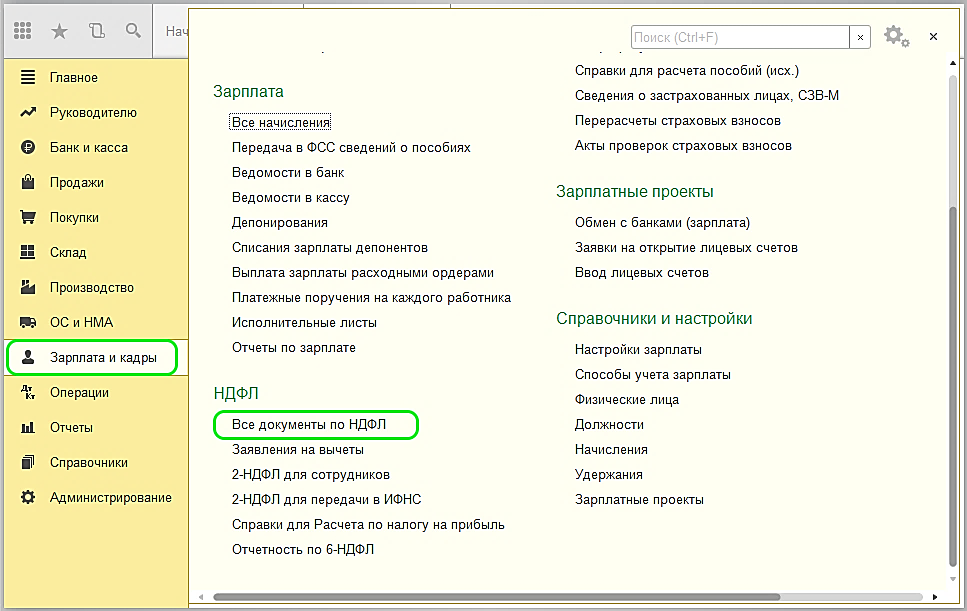Open Зарплатные проекты under Справочники и настройки

tap(639, 500)
